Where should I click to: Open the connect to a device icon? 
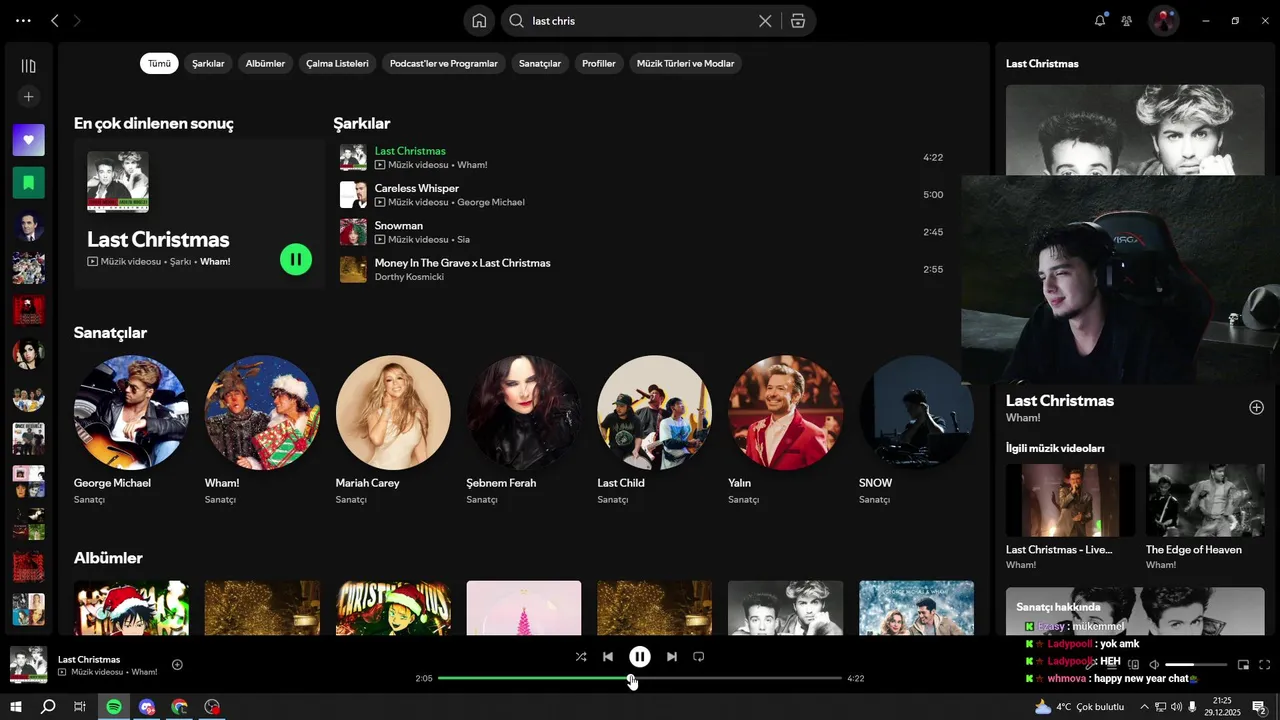pyautogui.click(x=1133, y=665)
